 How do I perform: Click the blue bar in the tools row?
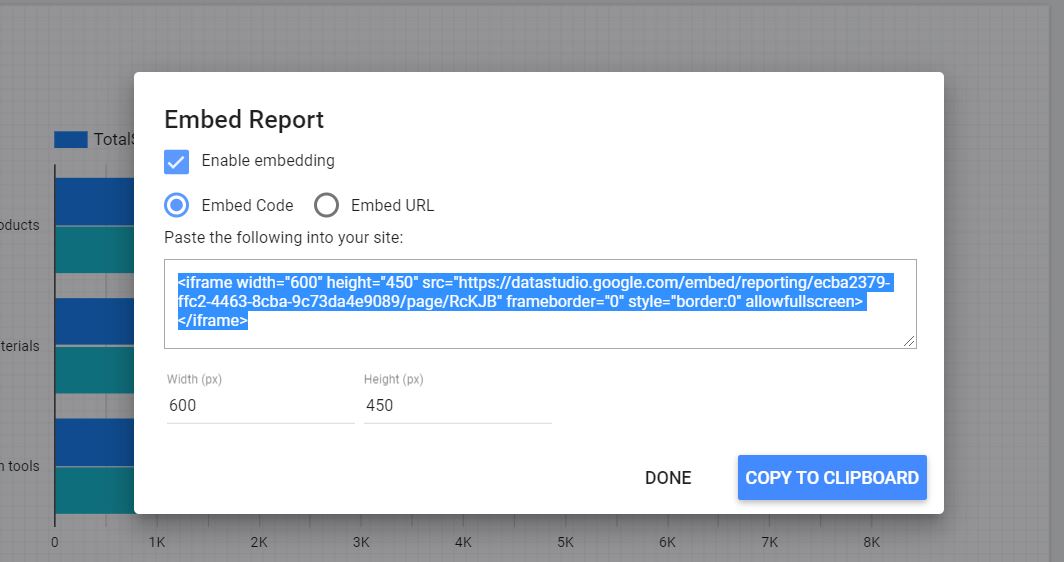point(94,442)
